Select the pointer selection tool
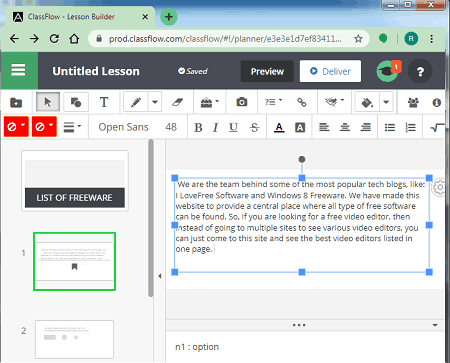The width and height of the screenshot is (450, 363). pos(48,102)
